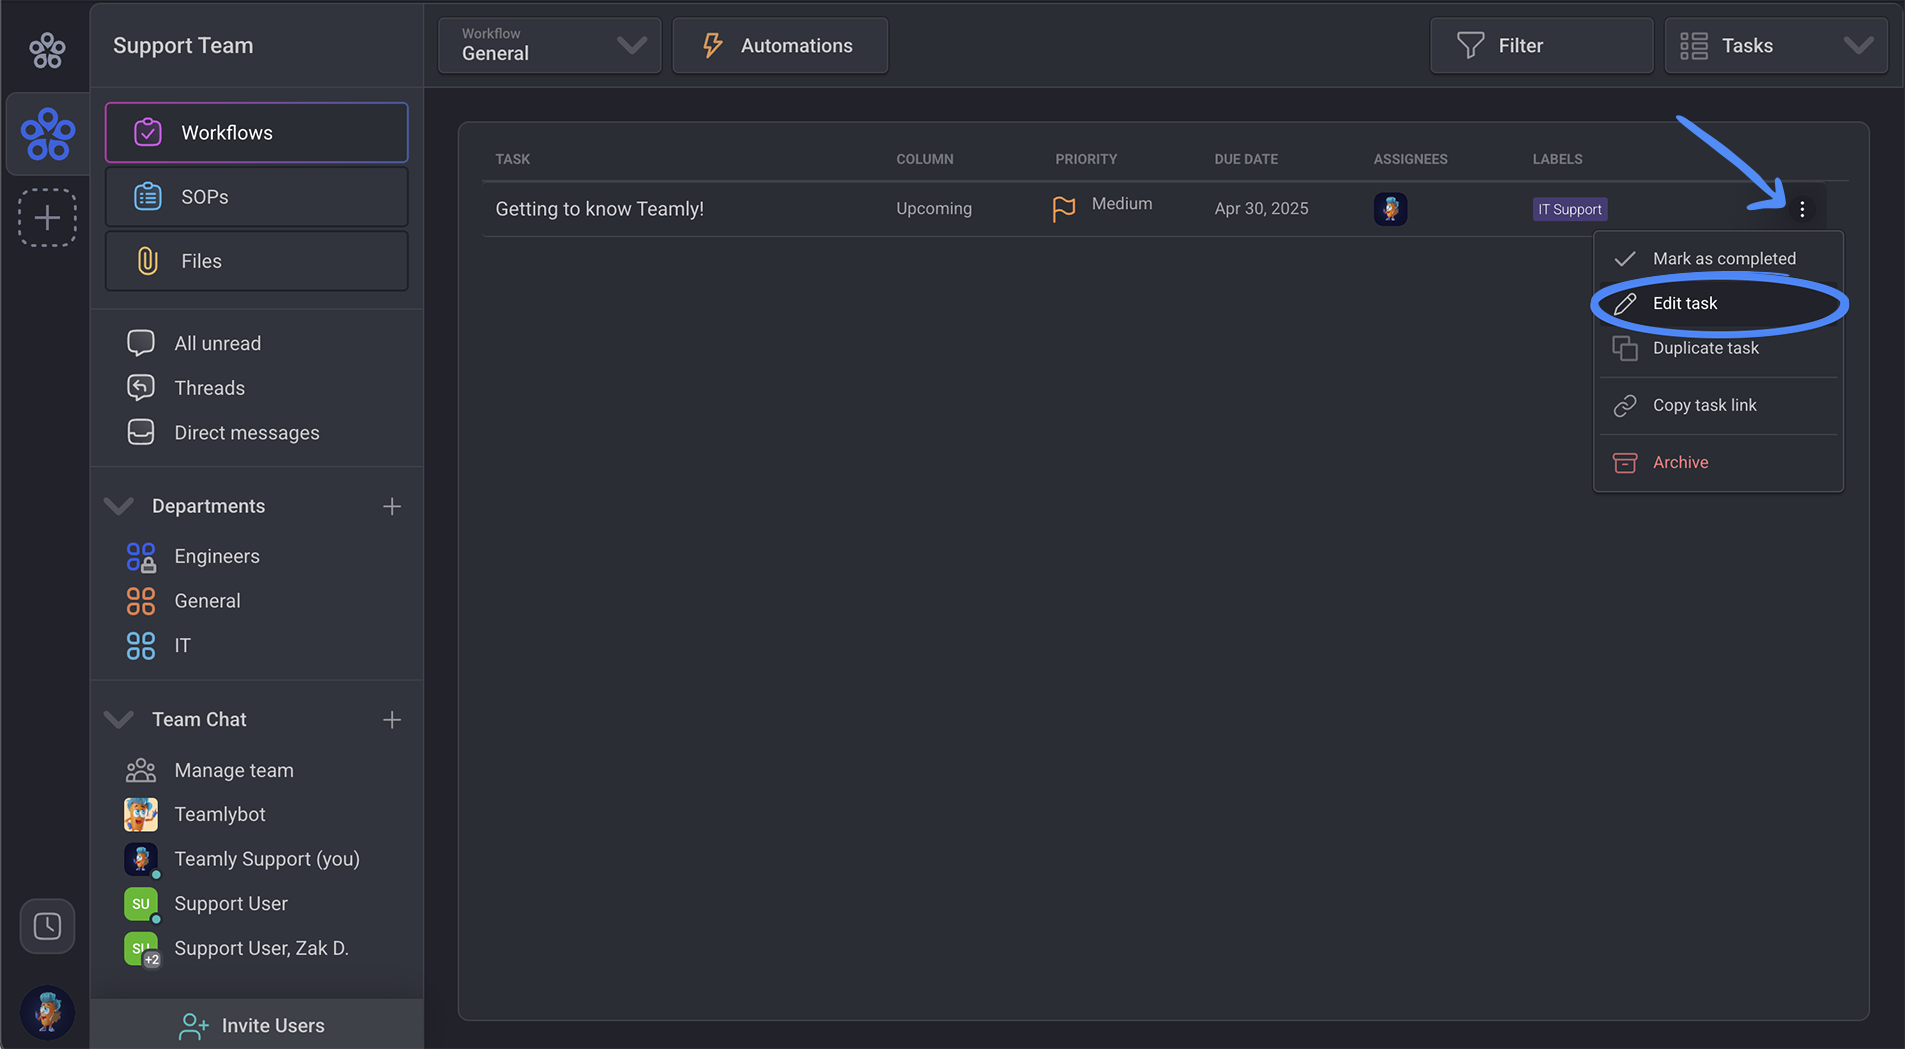Open task Getting to know Teamly!
The image size is (1905, 1049).
coord(600,209)
